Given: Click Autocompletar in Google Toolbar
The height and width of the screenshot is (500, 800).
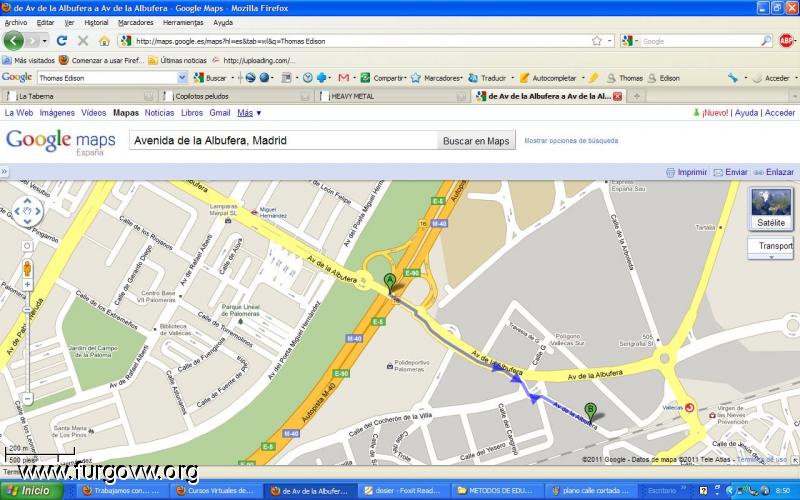Looking at the screenshot, I should click(548, 78).
